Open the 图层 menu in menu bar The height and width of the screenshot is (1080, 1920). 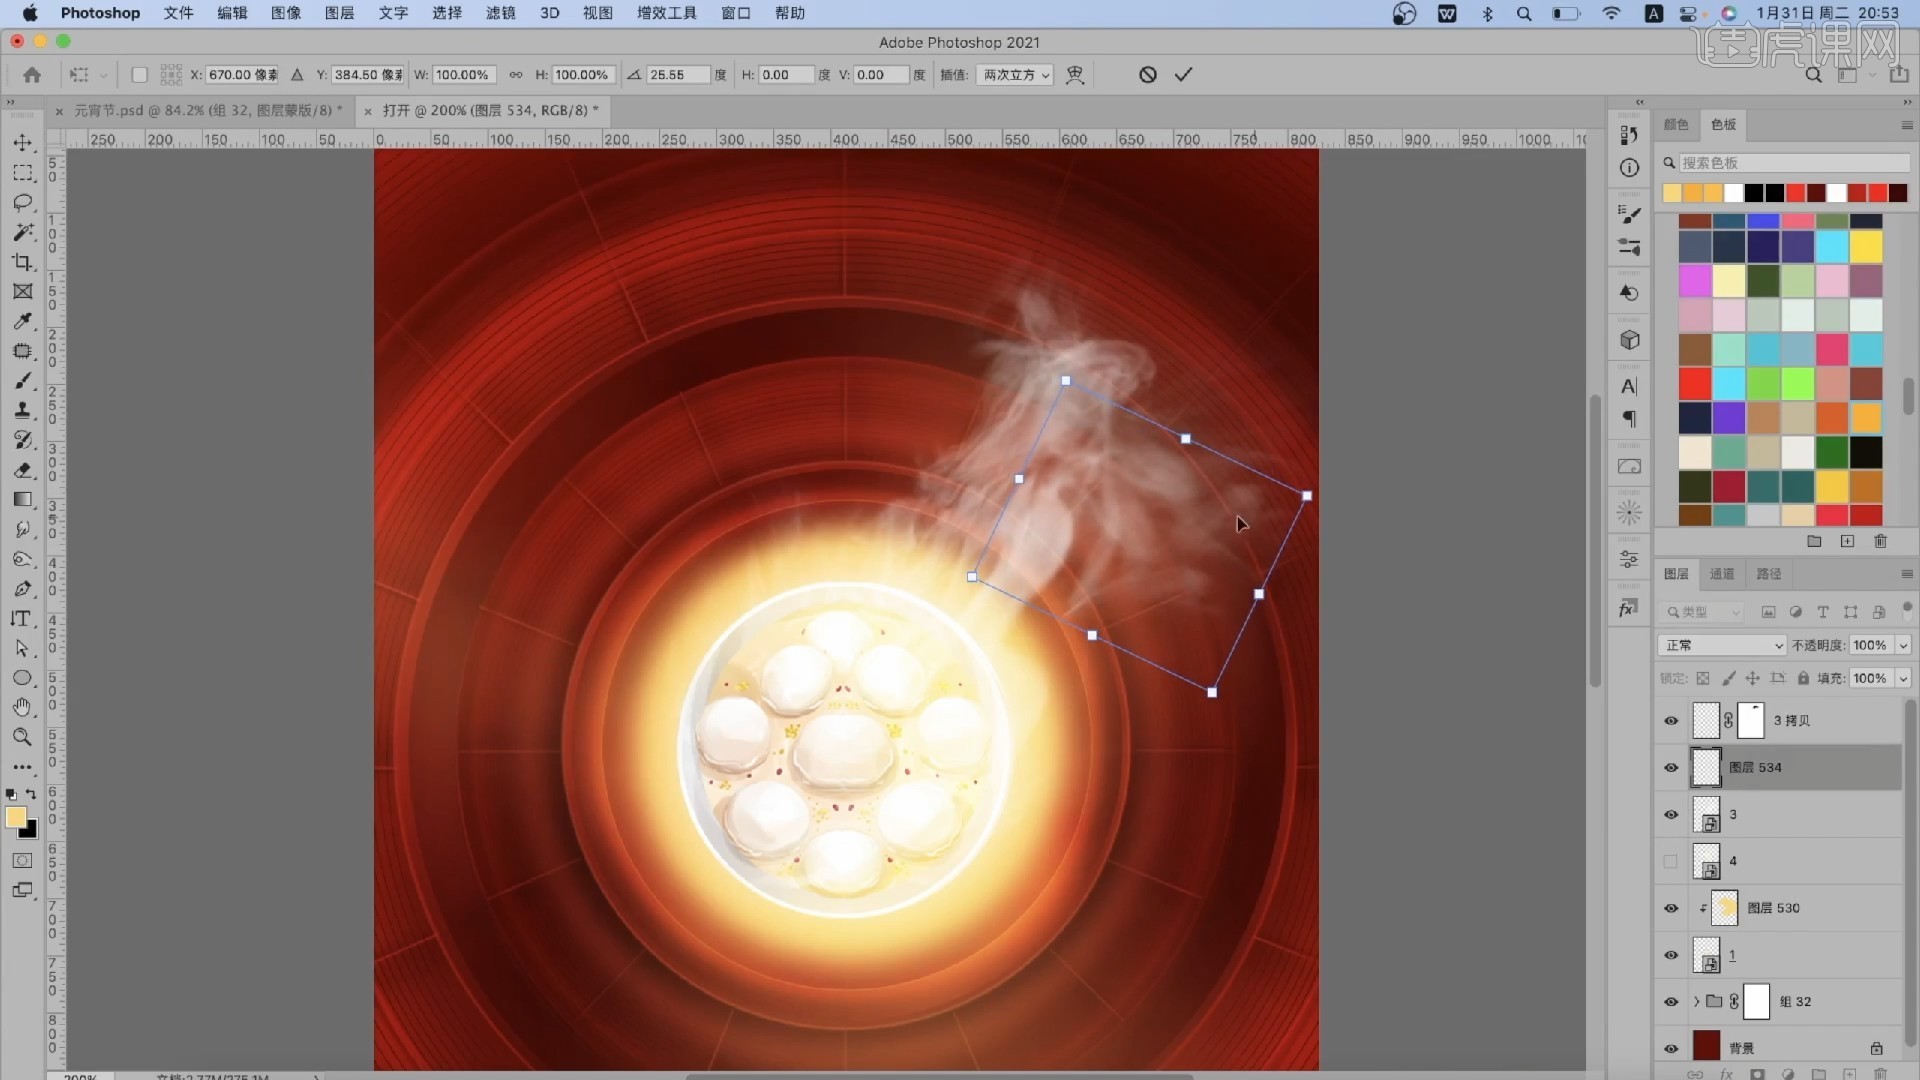point(340,13)
